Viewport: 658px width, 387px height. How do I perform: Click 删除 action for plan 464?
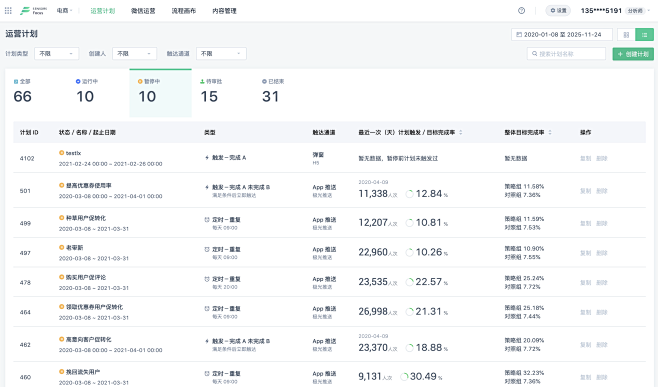click(602, 312)
